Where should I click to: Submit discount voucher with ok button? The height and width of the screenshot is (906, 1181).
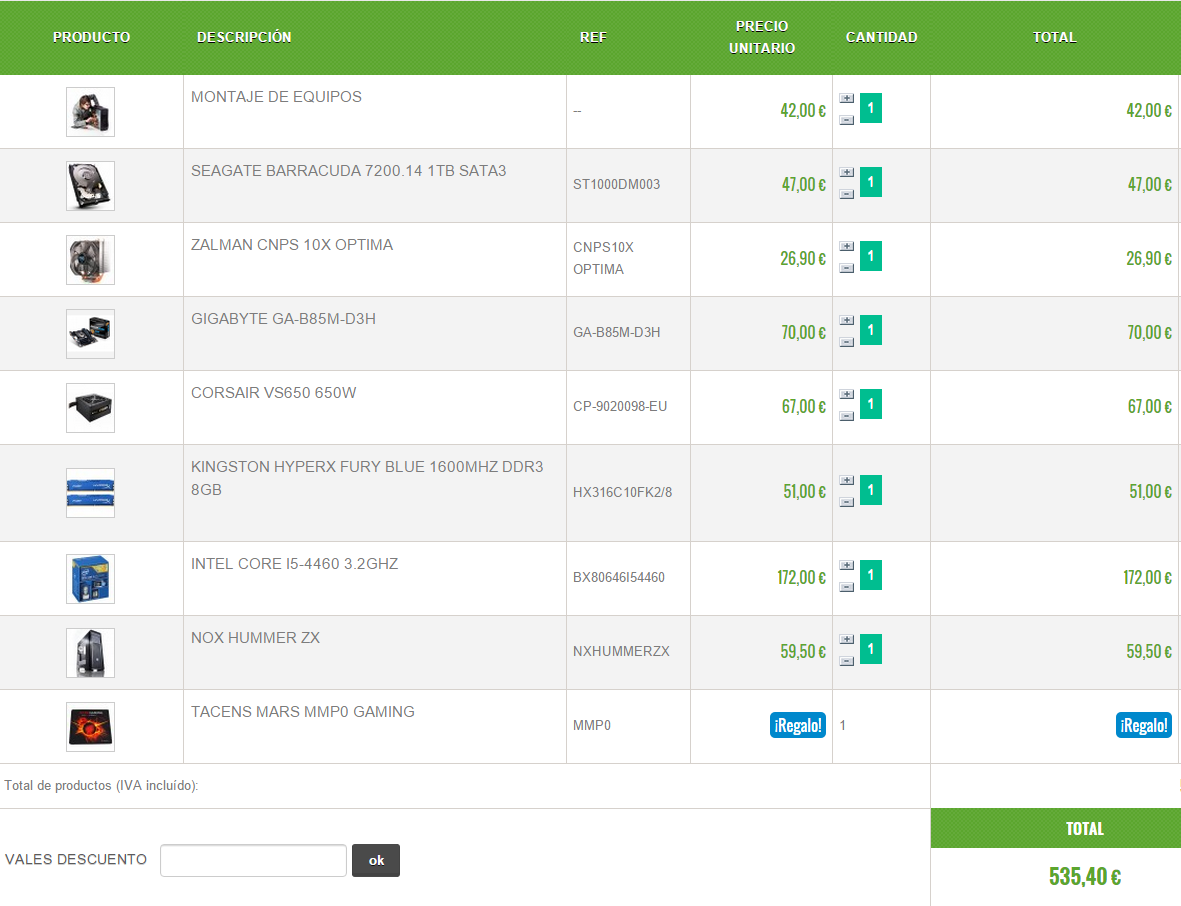click(x=376, y=860)
